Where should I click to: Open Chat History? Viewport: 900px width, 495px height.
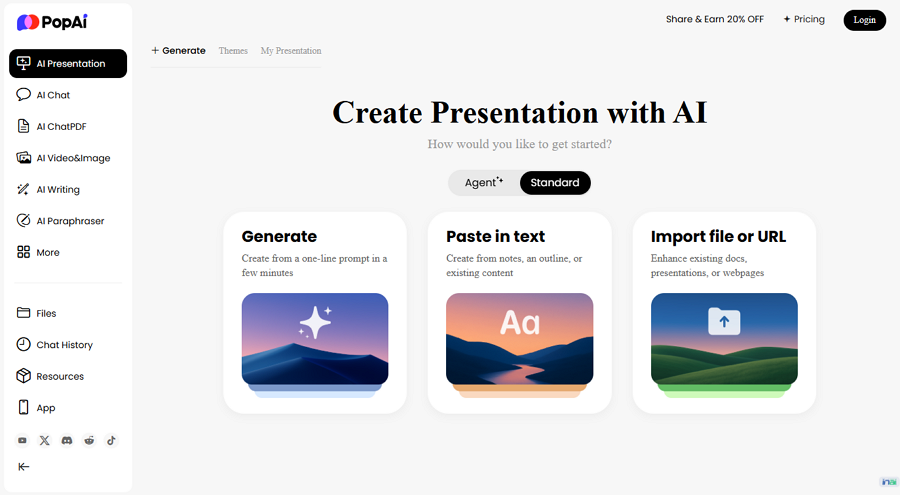[x=64, y=345]
